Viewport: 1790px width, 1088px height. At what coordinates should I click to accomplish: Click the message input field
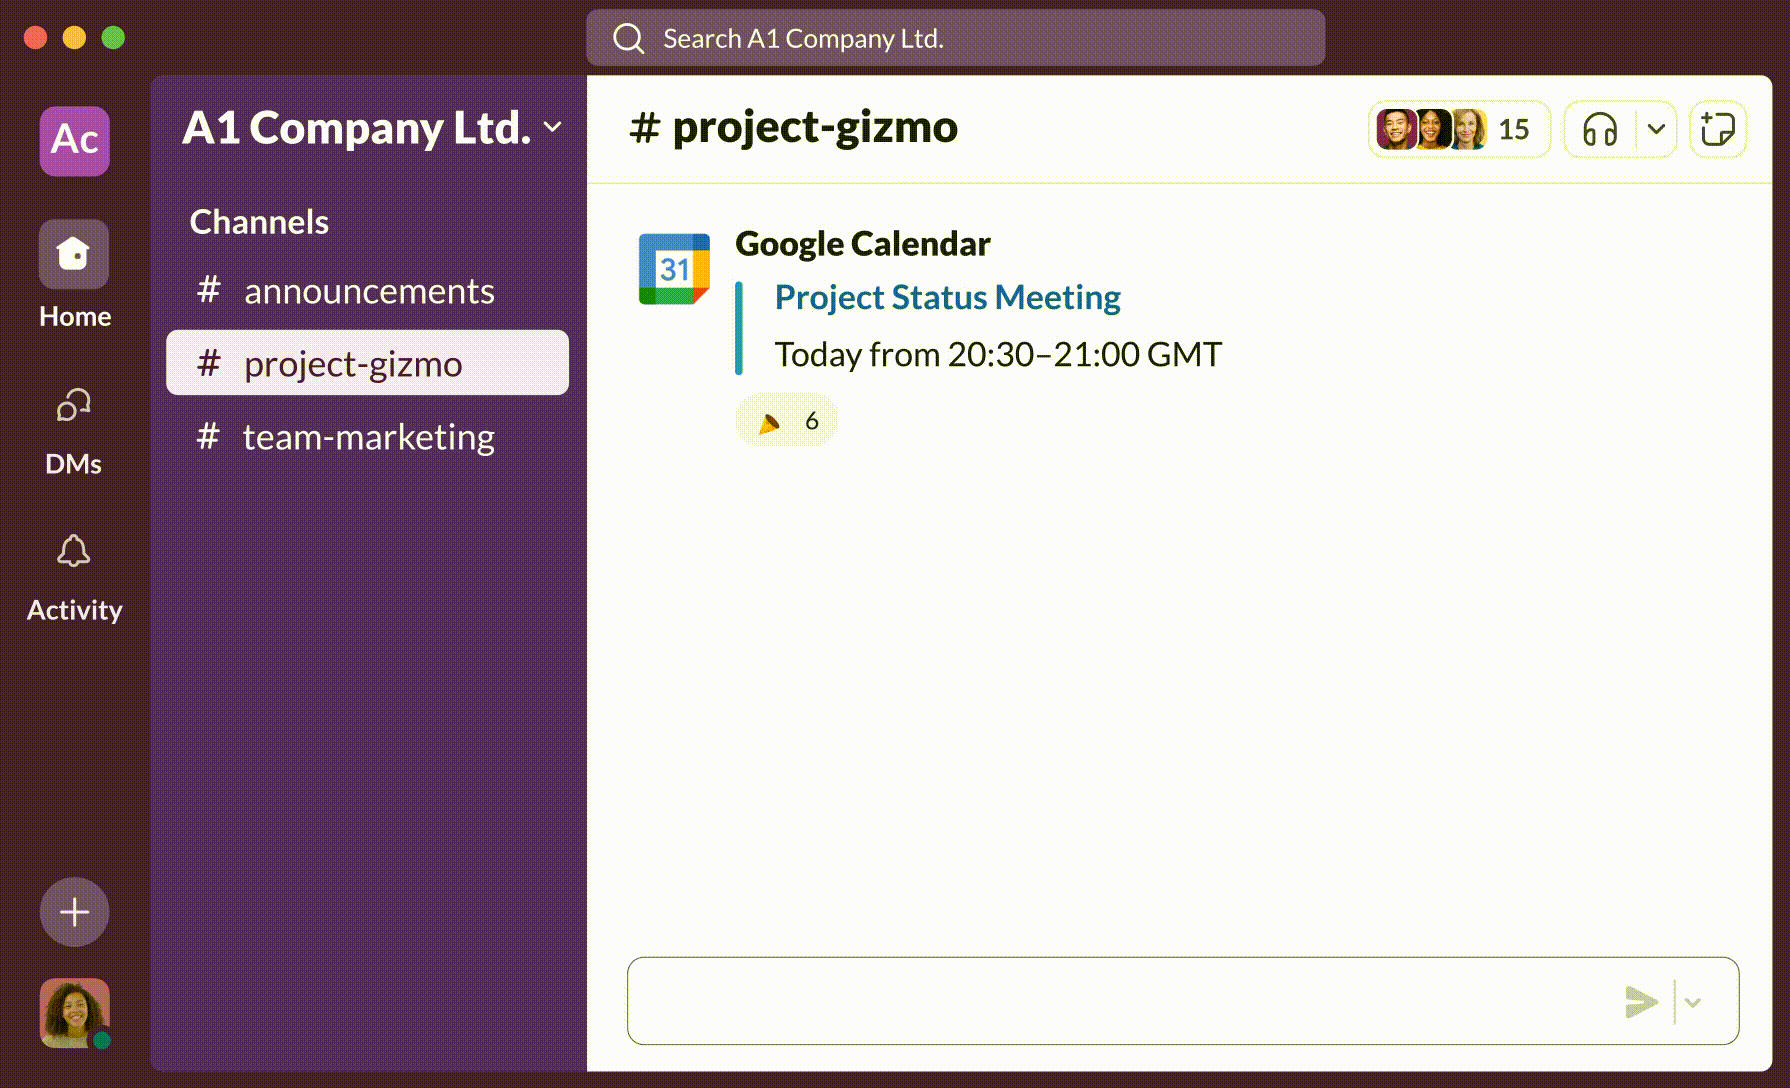(x=1120, y=1002)
